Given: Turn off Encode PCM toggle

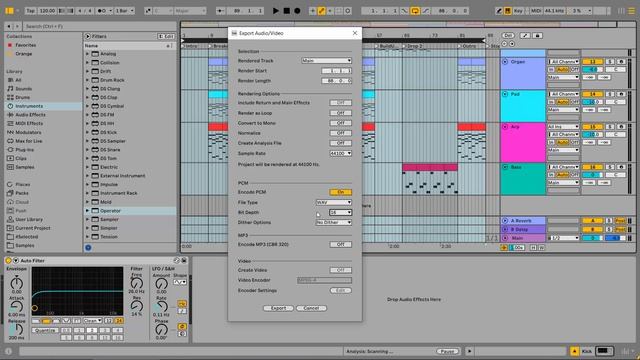Looking at the screenshot, I should 340,192.
